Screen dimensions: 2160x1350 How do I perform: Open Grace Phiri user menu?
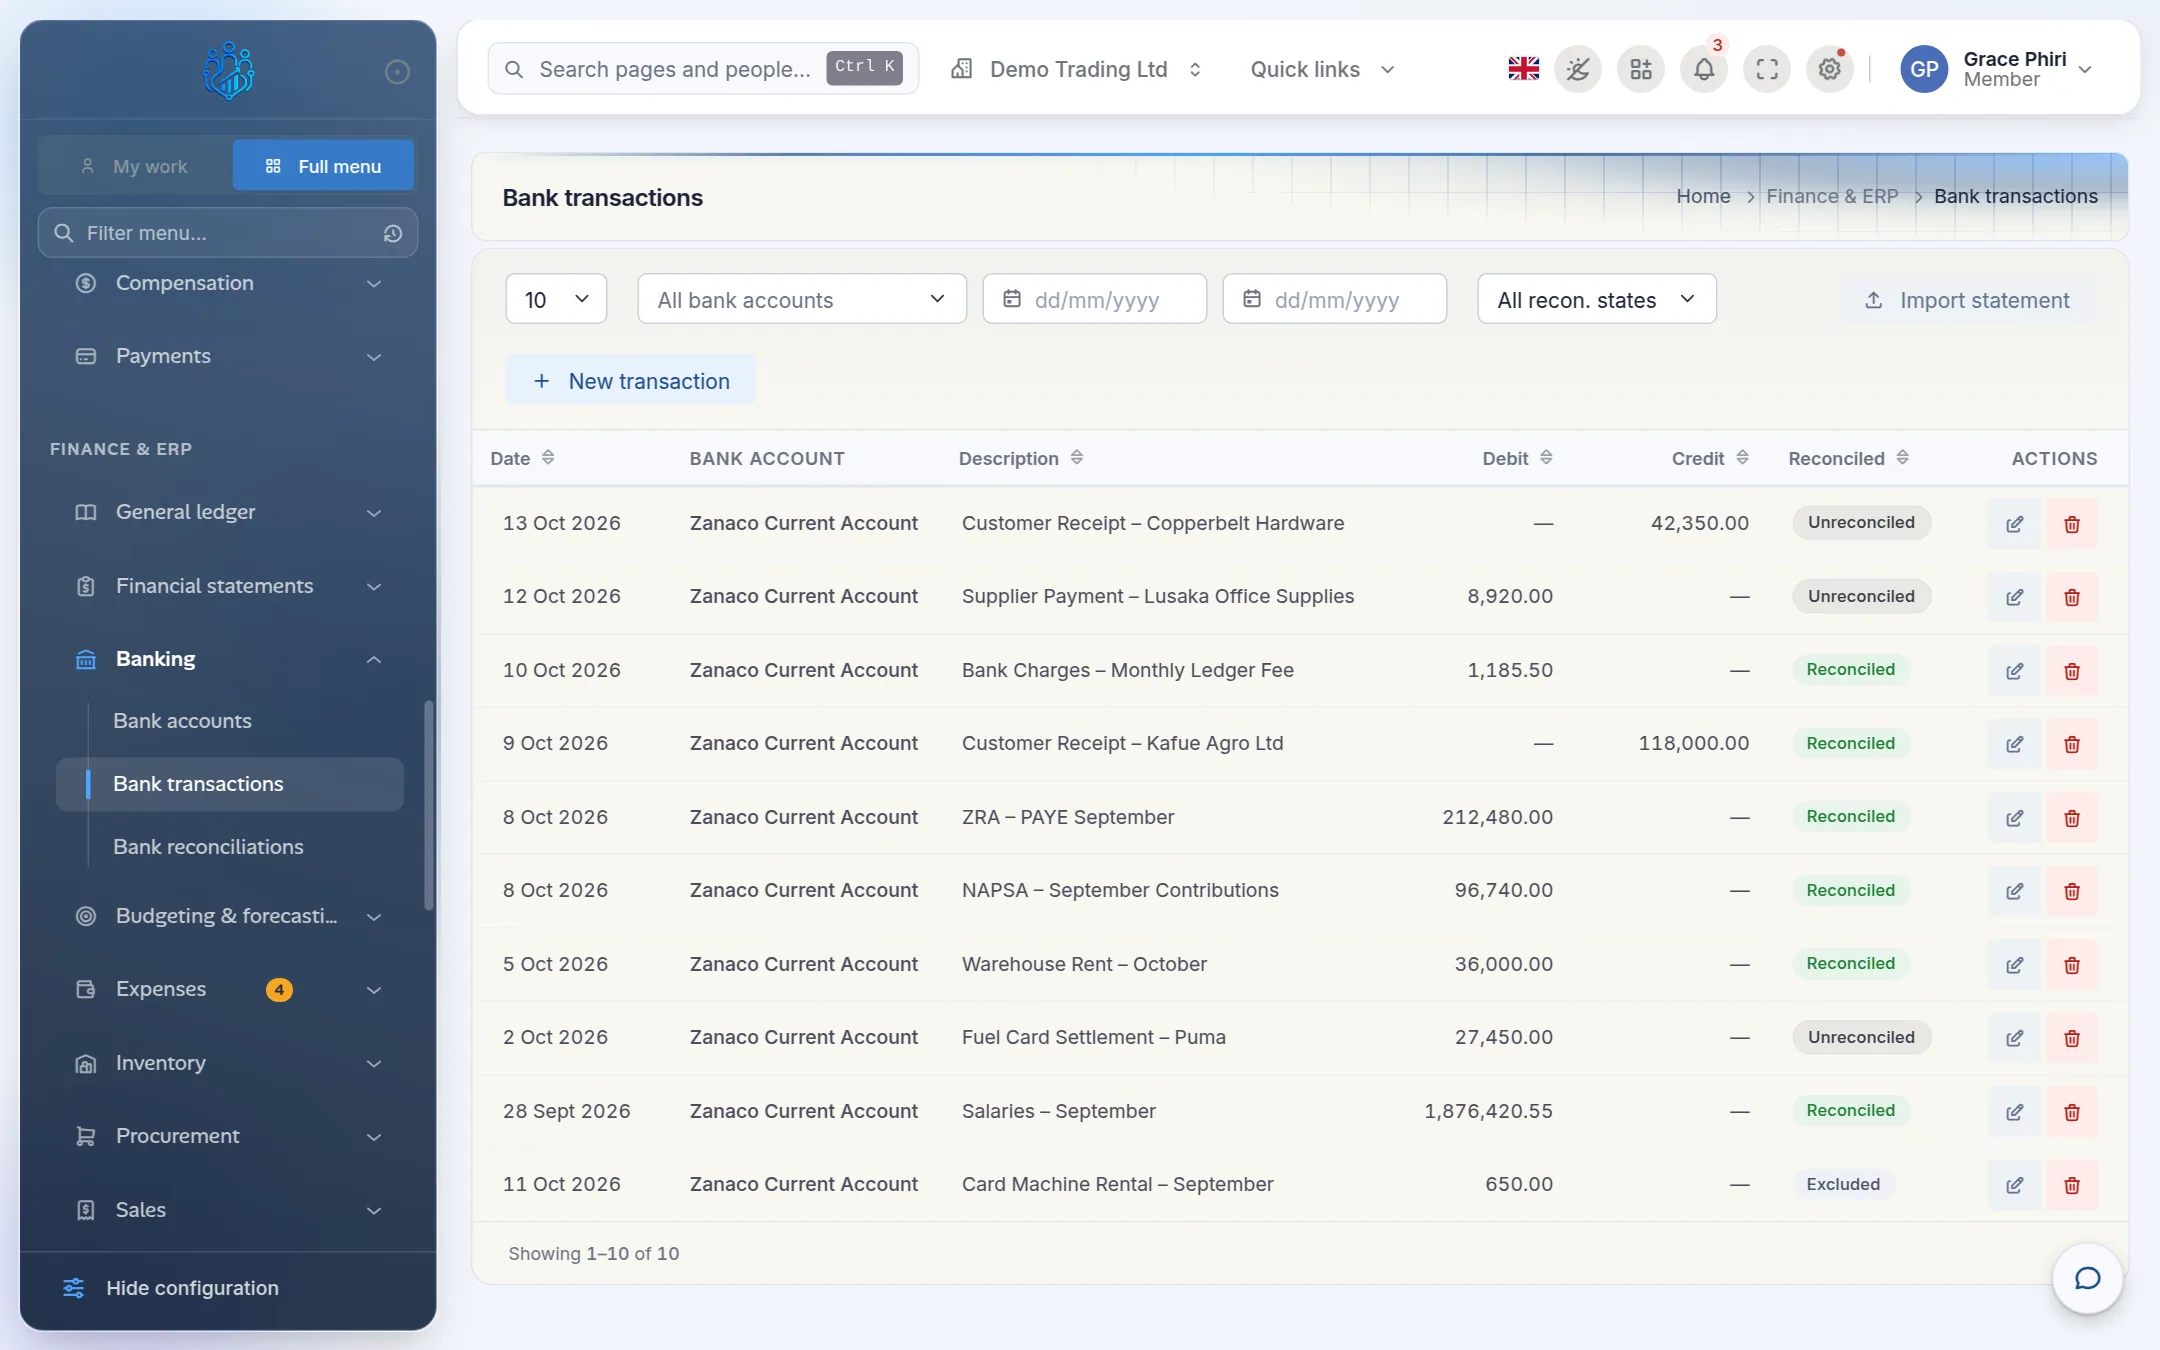[x=1996, y=69]
